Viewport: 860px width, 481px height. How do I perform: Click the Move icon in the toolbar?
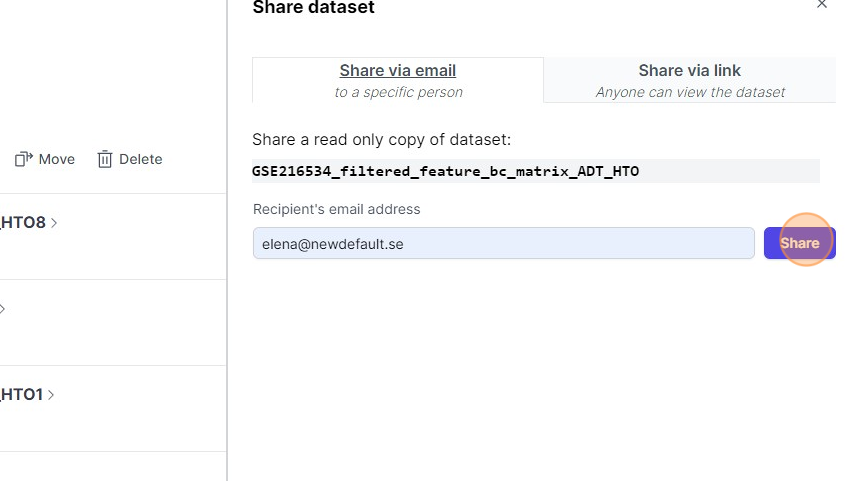[x=23, y=159]
